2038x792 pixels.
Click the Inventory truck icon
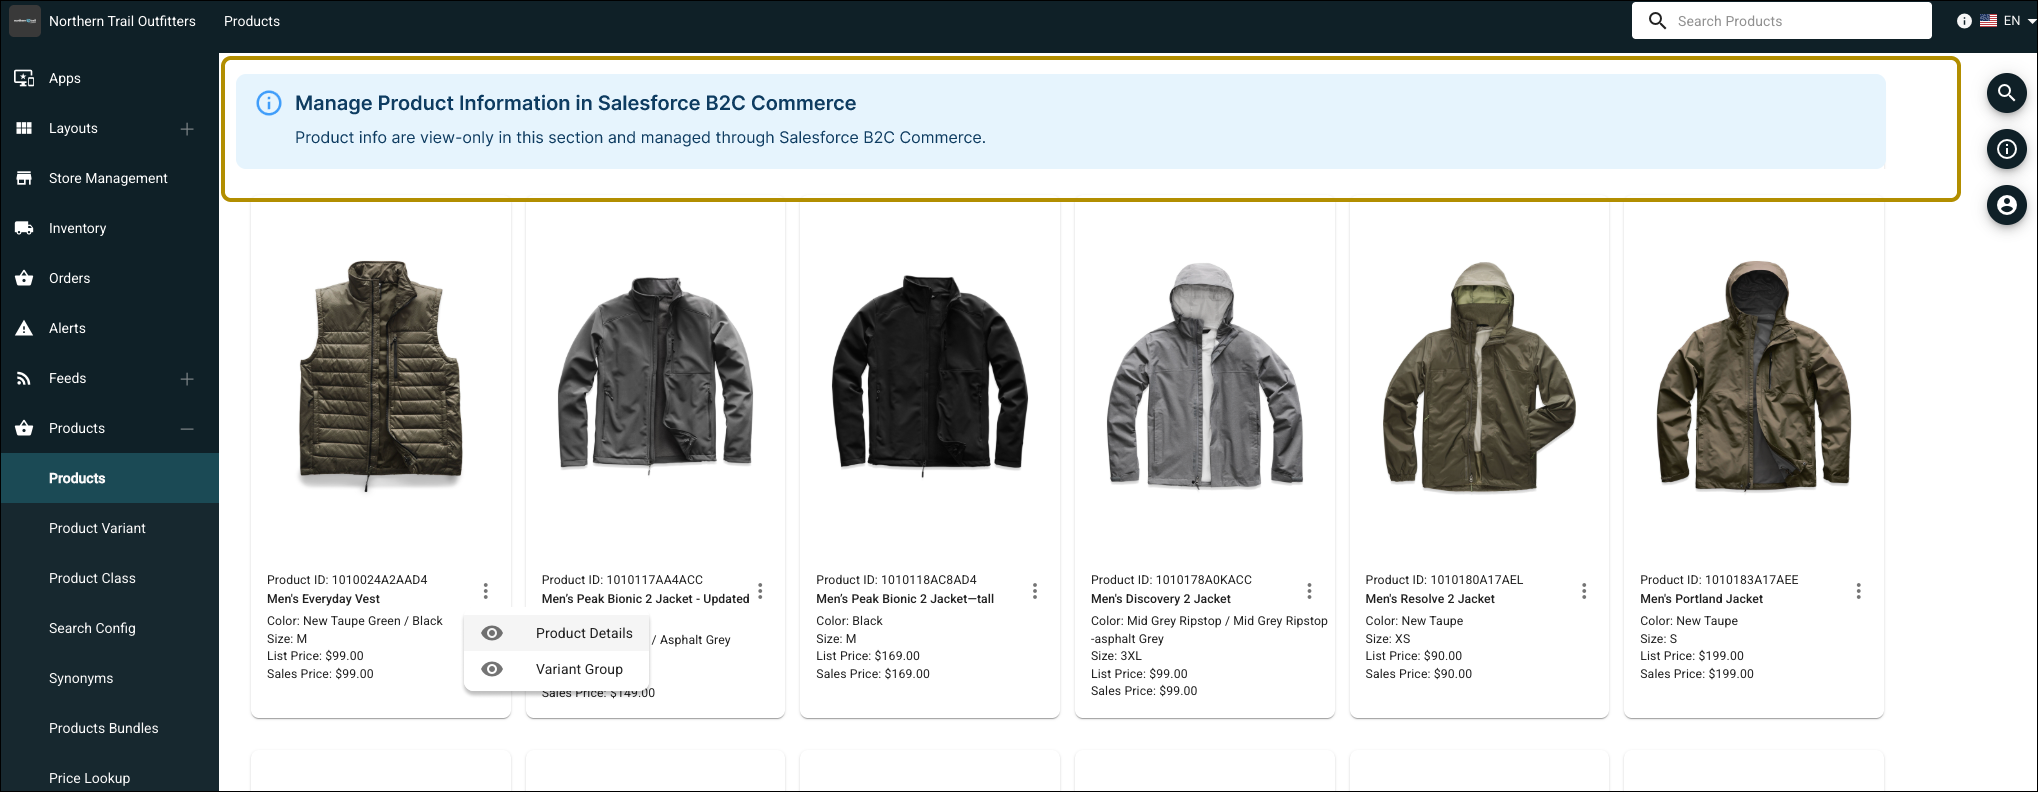24,228
